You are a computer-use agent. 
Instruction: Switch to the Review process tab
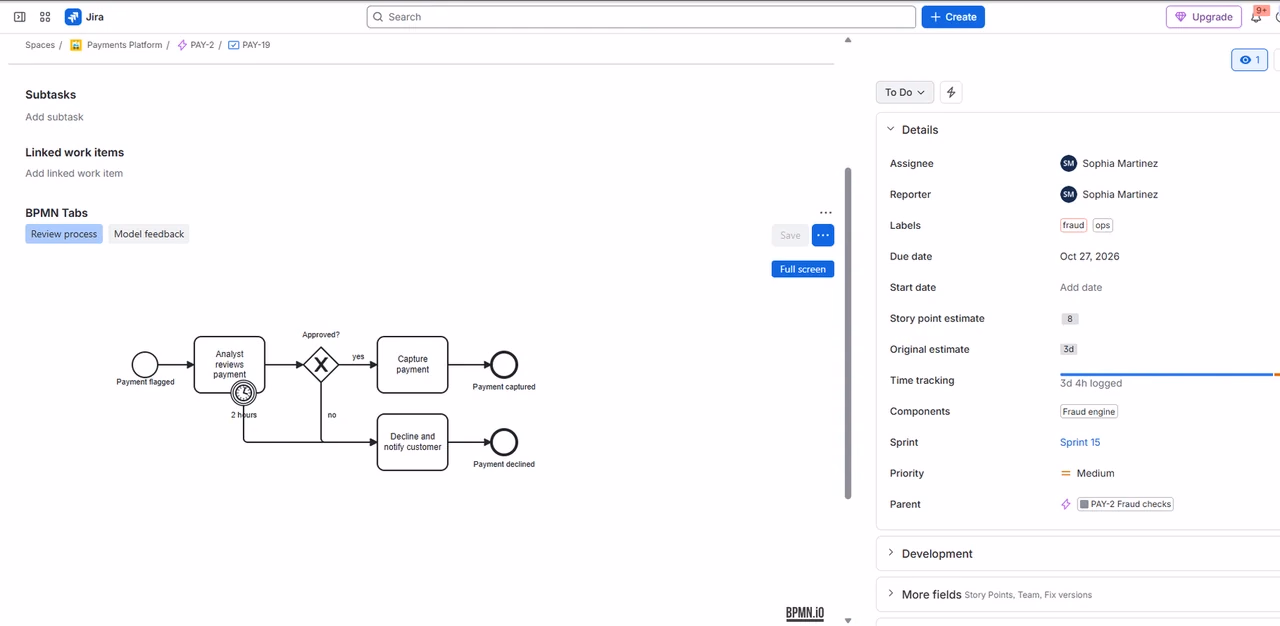(x=64, y=234)
